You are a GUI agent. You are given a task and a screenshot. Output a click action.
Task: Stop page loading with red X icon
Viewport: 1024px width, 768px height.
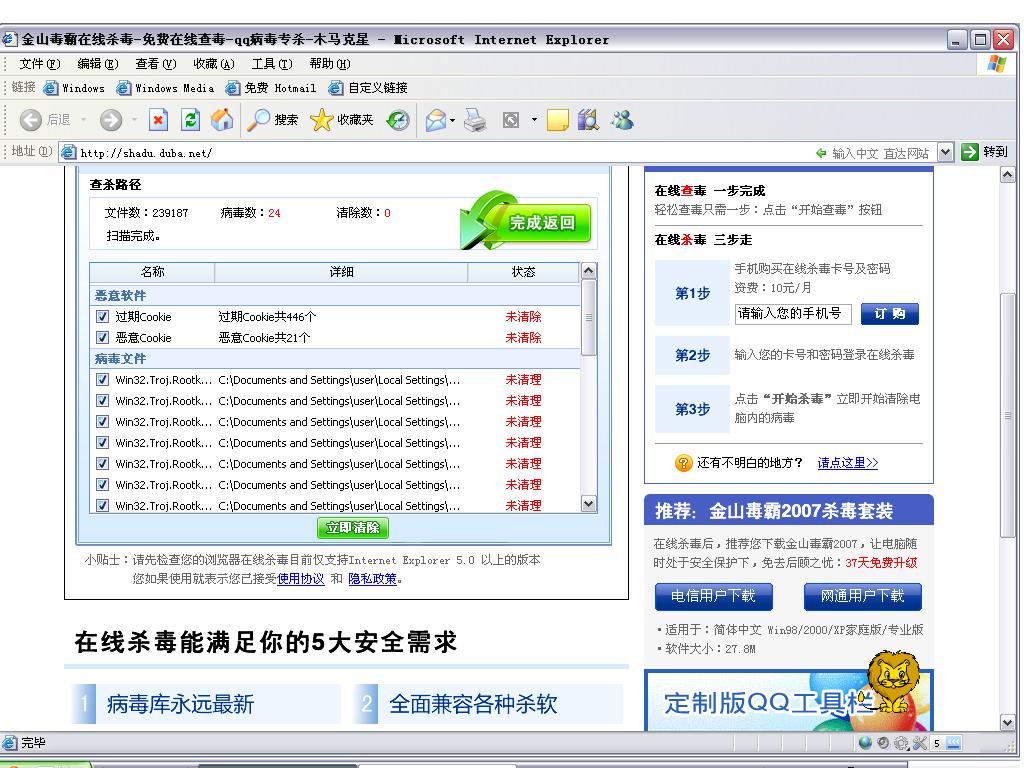click(158, 120)
